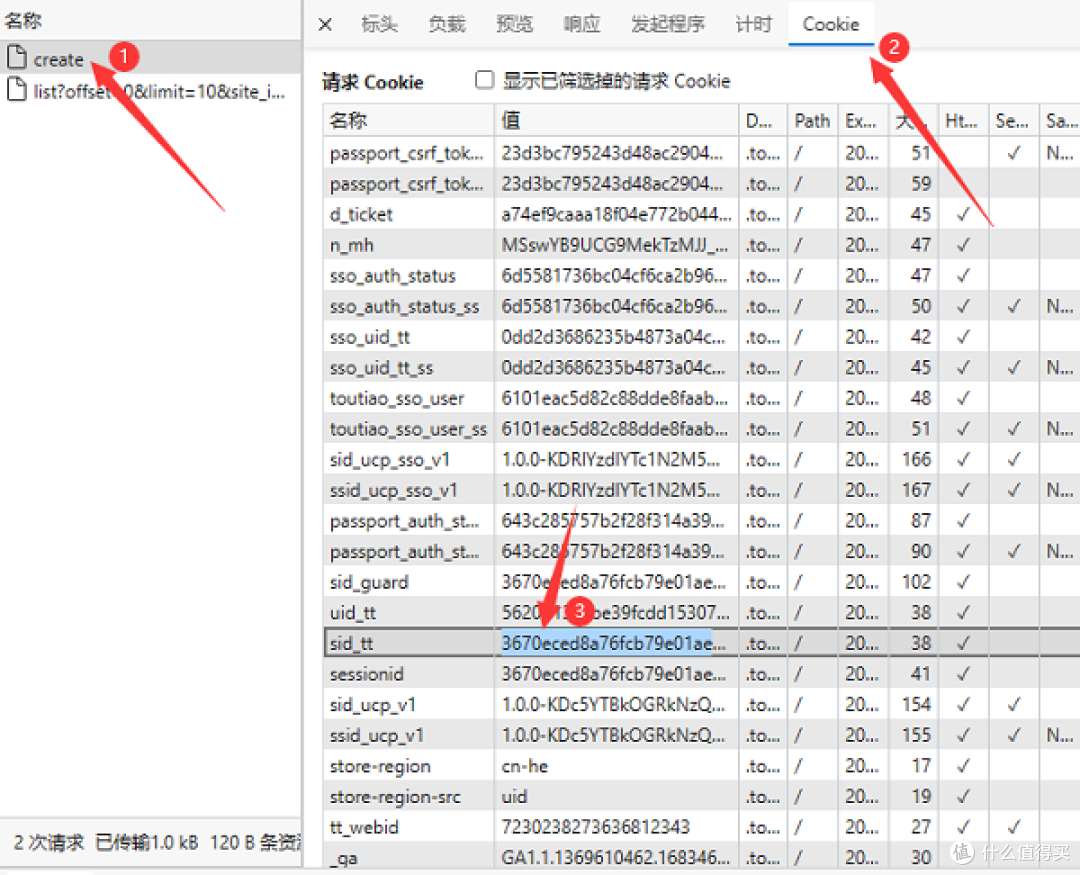This screenshot has width=1080, height=875.
Task: Select the Cookie tab
Action: pos(831,24)
